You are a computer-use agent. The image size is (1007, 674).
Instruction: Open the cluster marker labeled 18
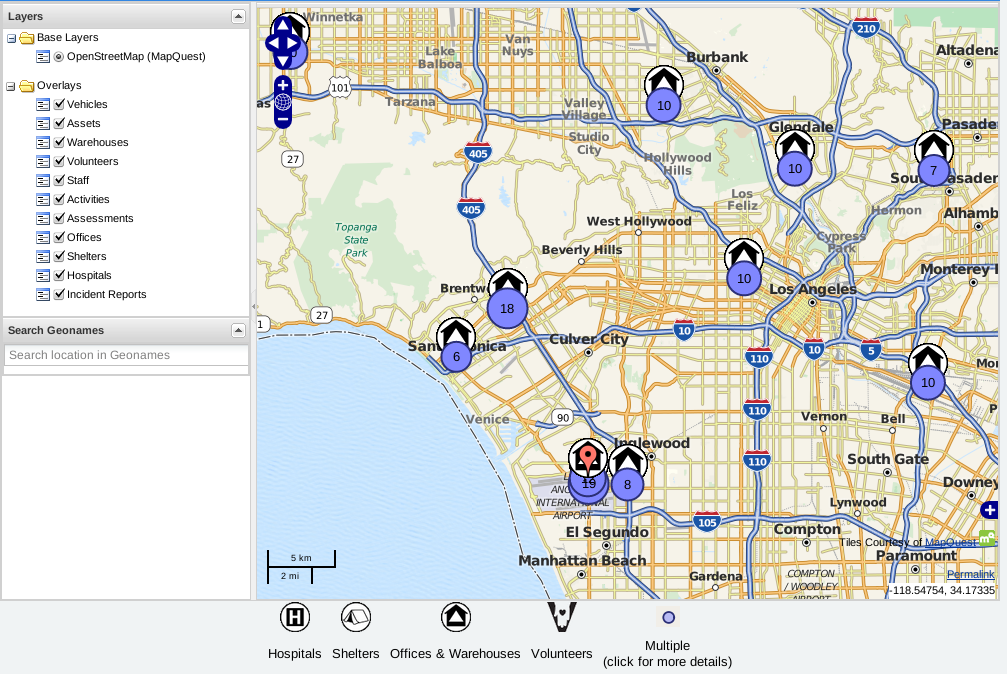(x=507, y=308)
